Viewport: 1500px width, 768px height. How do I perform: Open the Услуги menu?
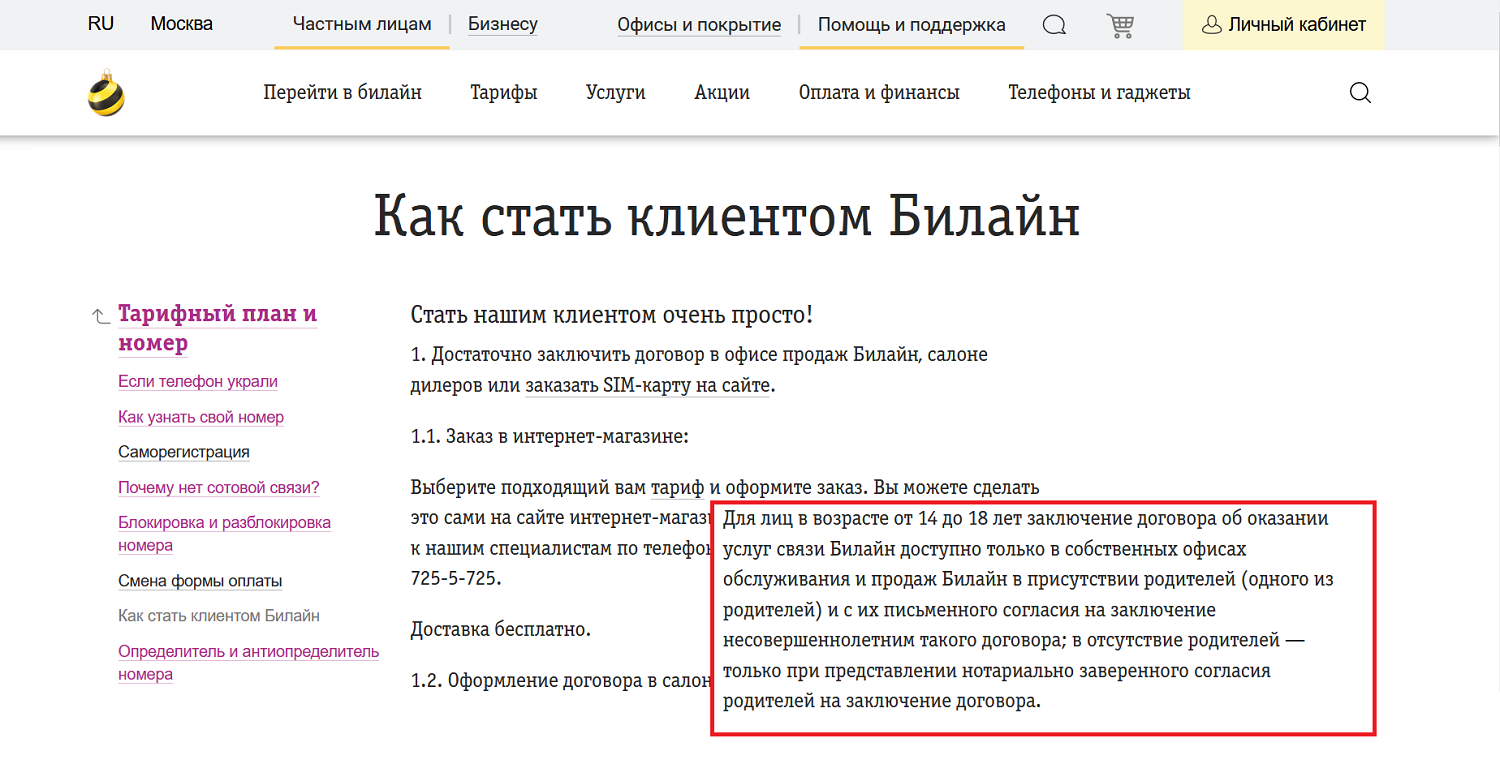[616, 93]
